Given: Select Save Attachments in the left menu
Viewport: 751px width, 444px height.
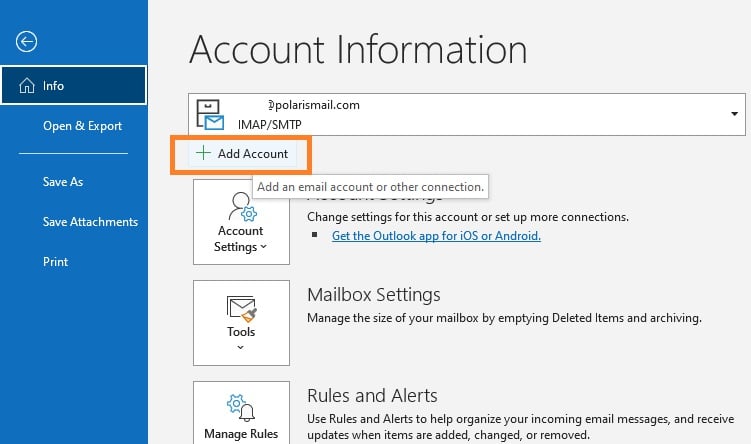Looking at the screenshot, I should click(90, 222).
